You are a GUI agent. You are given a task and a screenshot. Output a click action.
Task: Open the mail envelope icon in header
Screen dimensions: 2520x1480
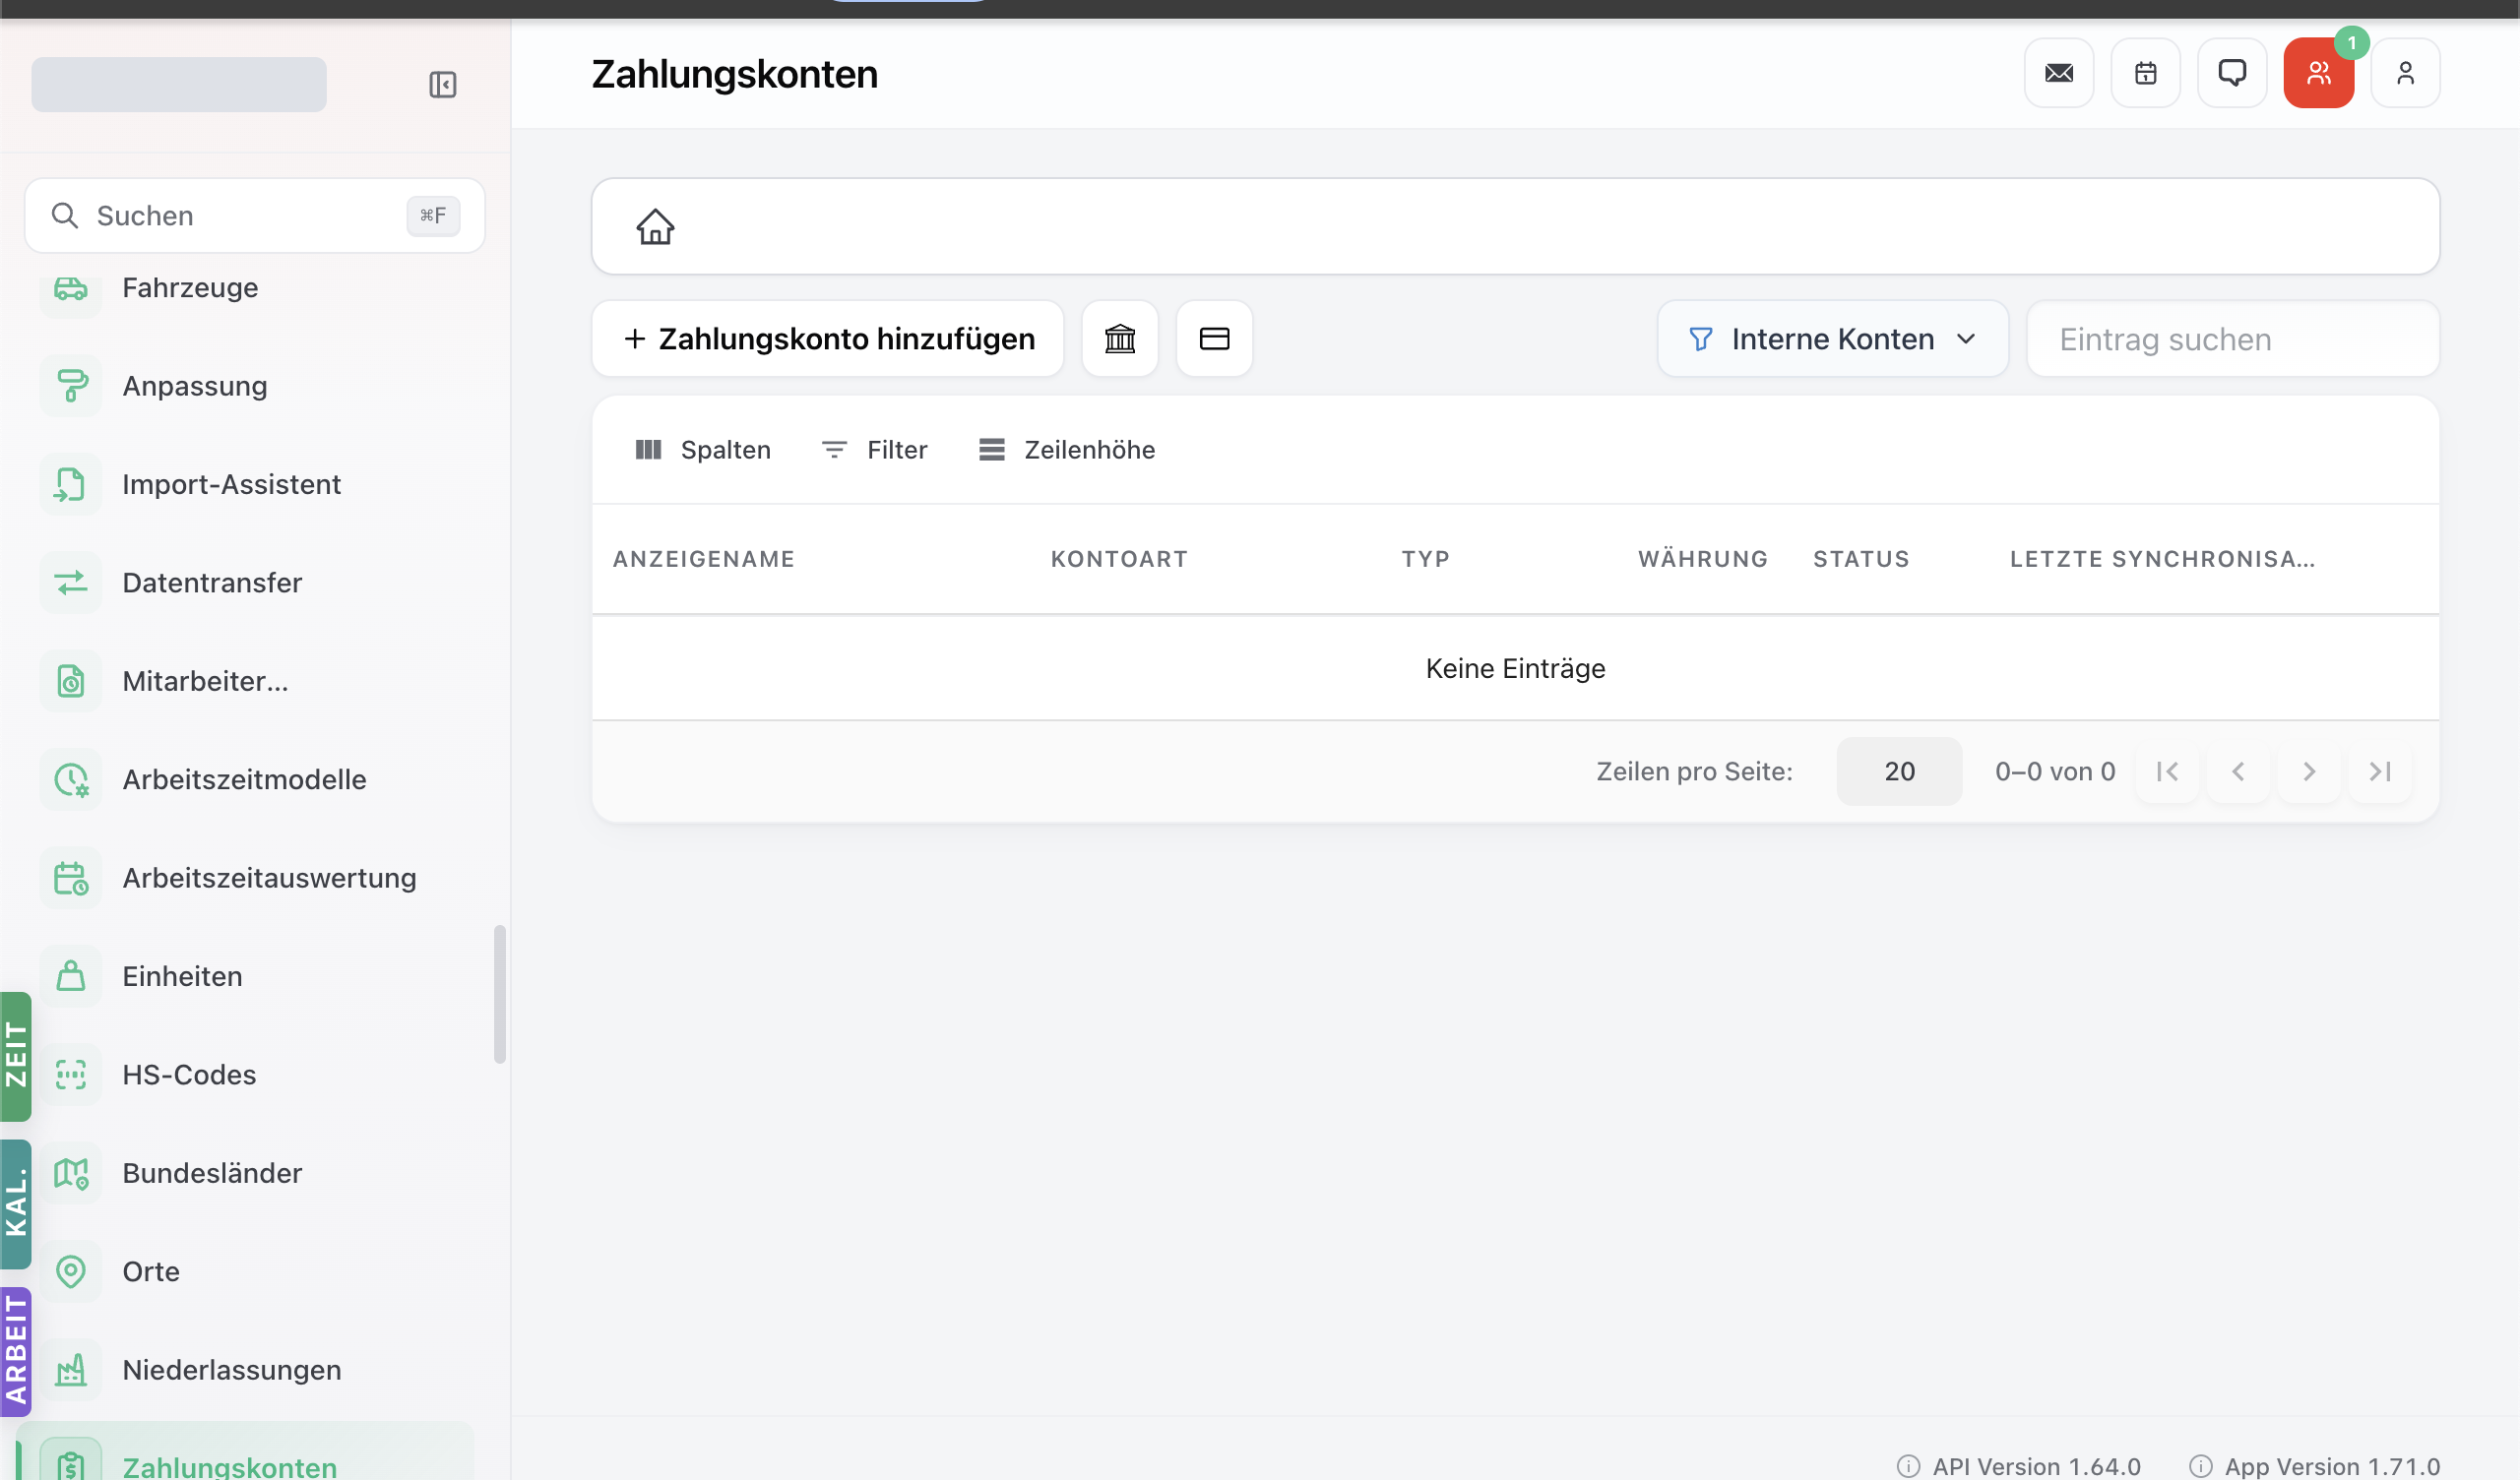point(2059,73)
